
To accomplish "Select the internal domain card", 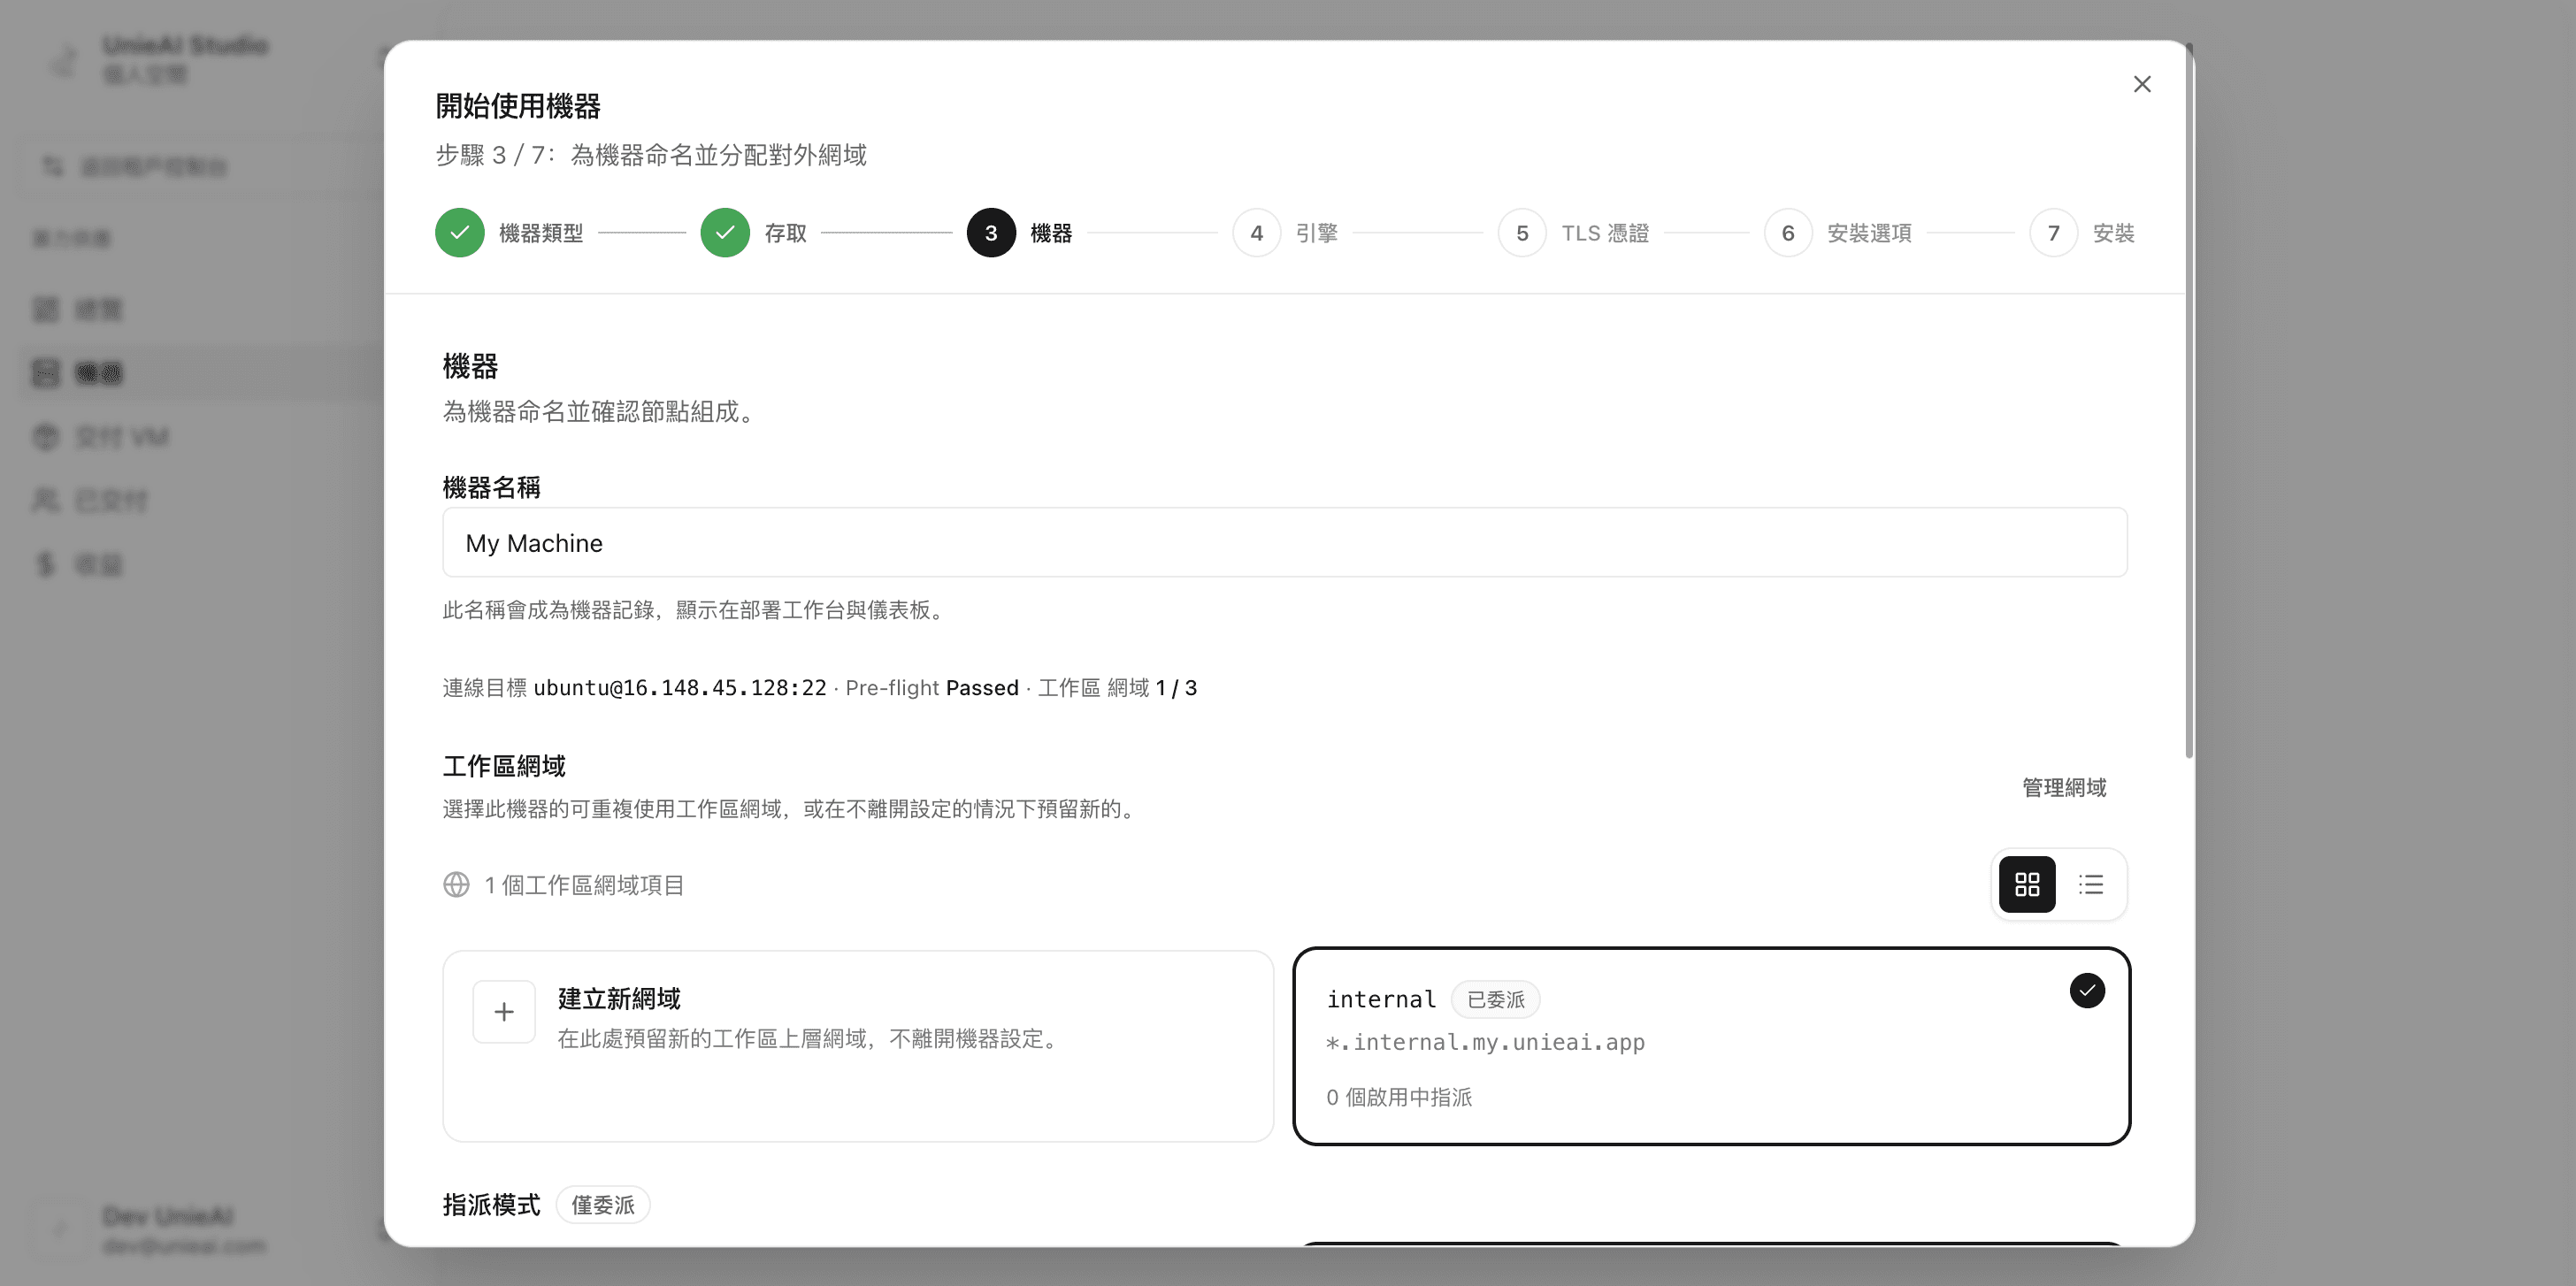I will pos(1711,1046).
